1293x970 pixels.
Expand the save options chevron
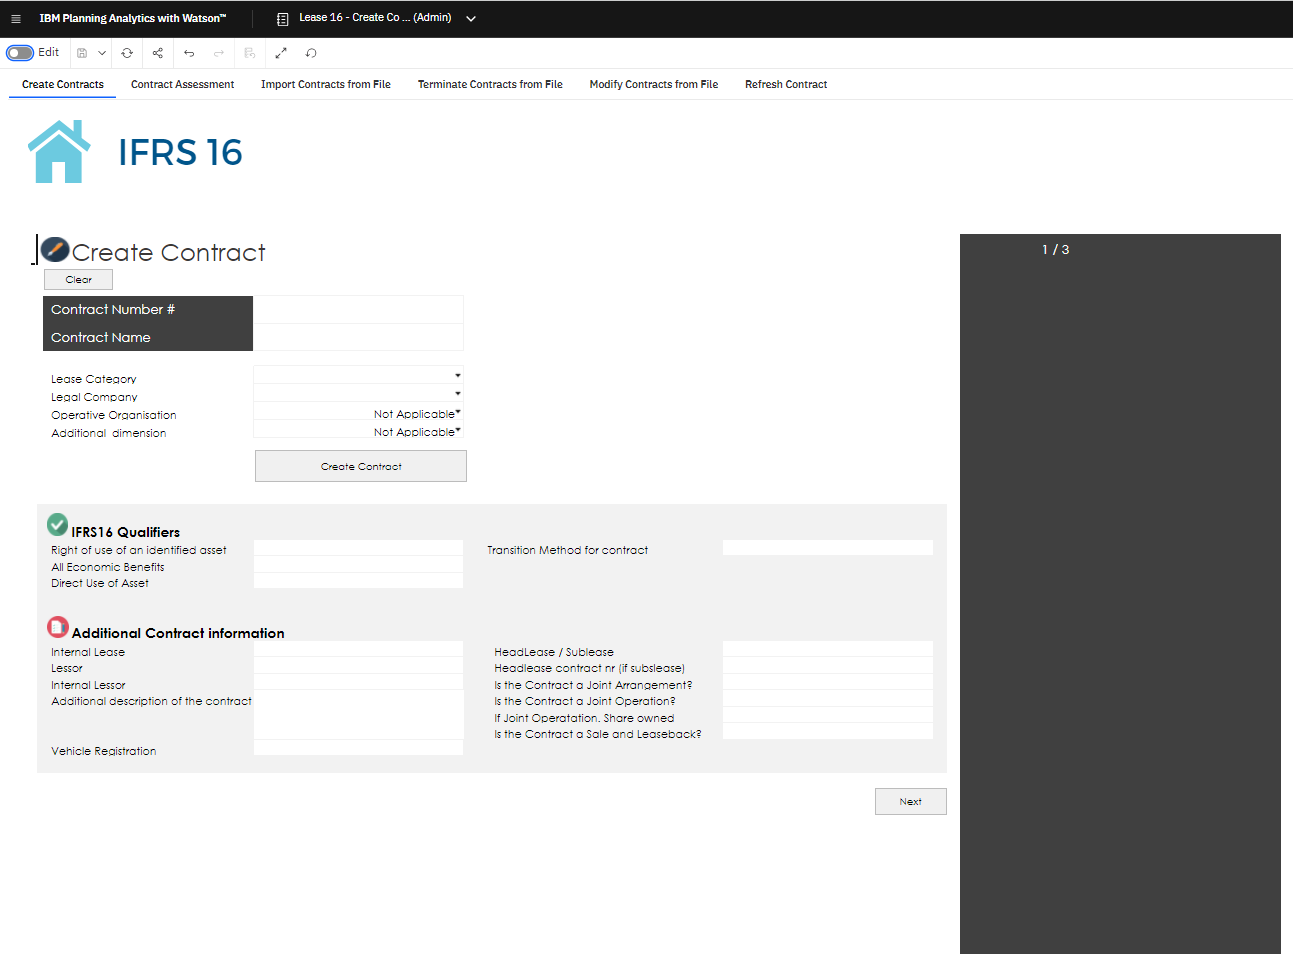pyautogui.click(x=102, y=53)
